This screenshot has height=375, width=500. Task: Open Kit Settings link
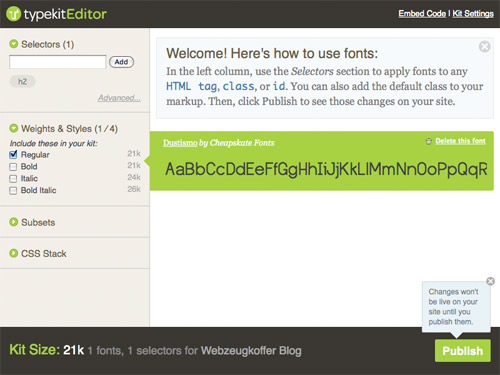point(473,14)
